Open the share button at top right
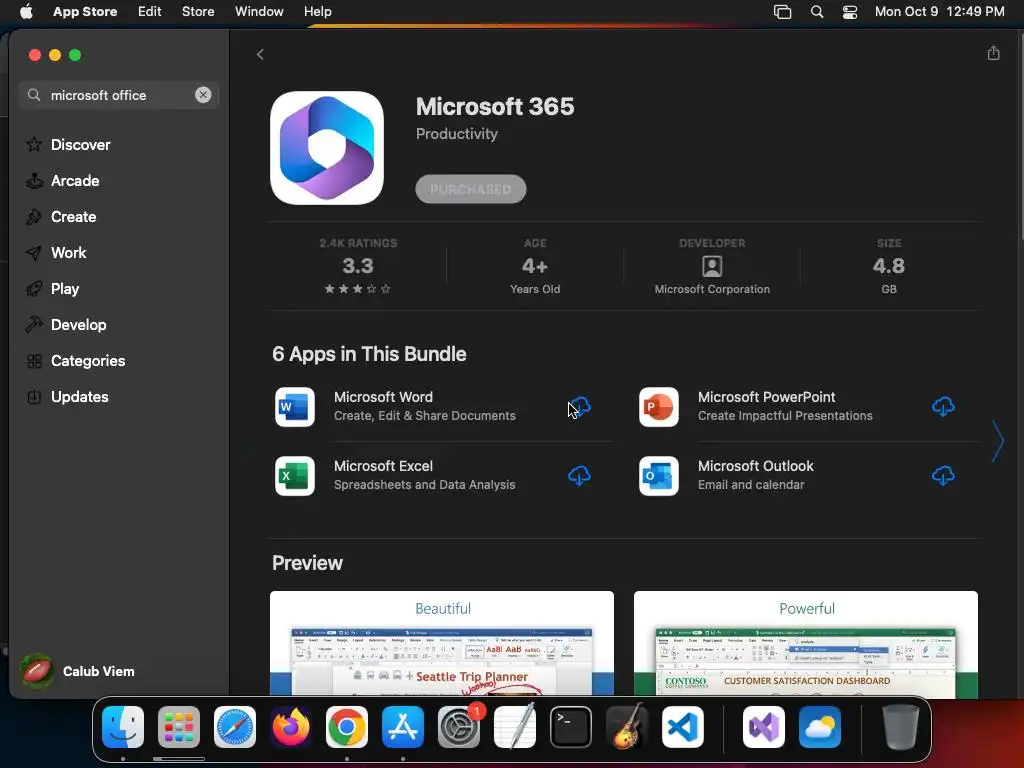Screen dimensions: 1024x768 tap(993, 53)
